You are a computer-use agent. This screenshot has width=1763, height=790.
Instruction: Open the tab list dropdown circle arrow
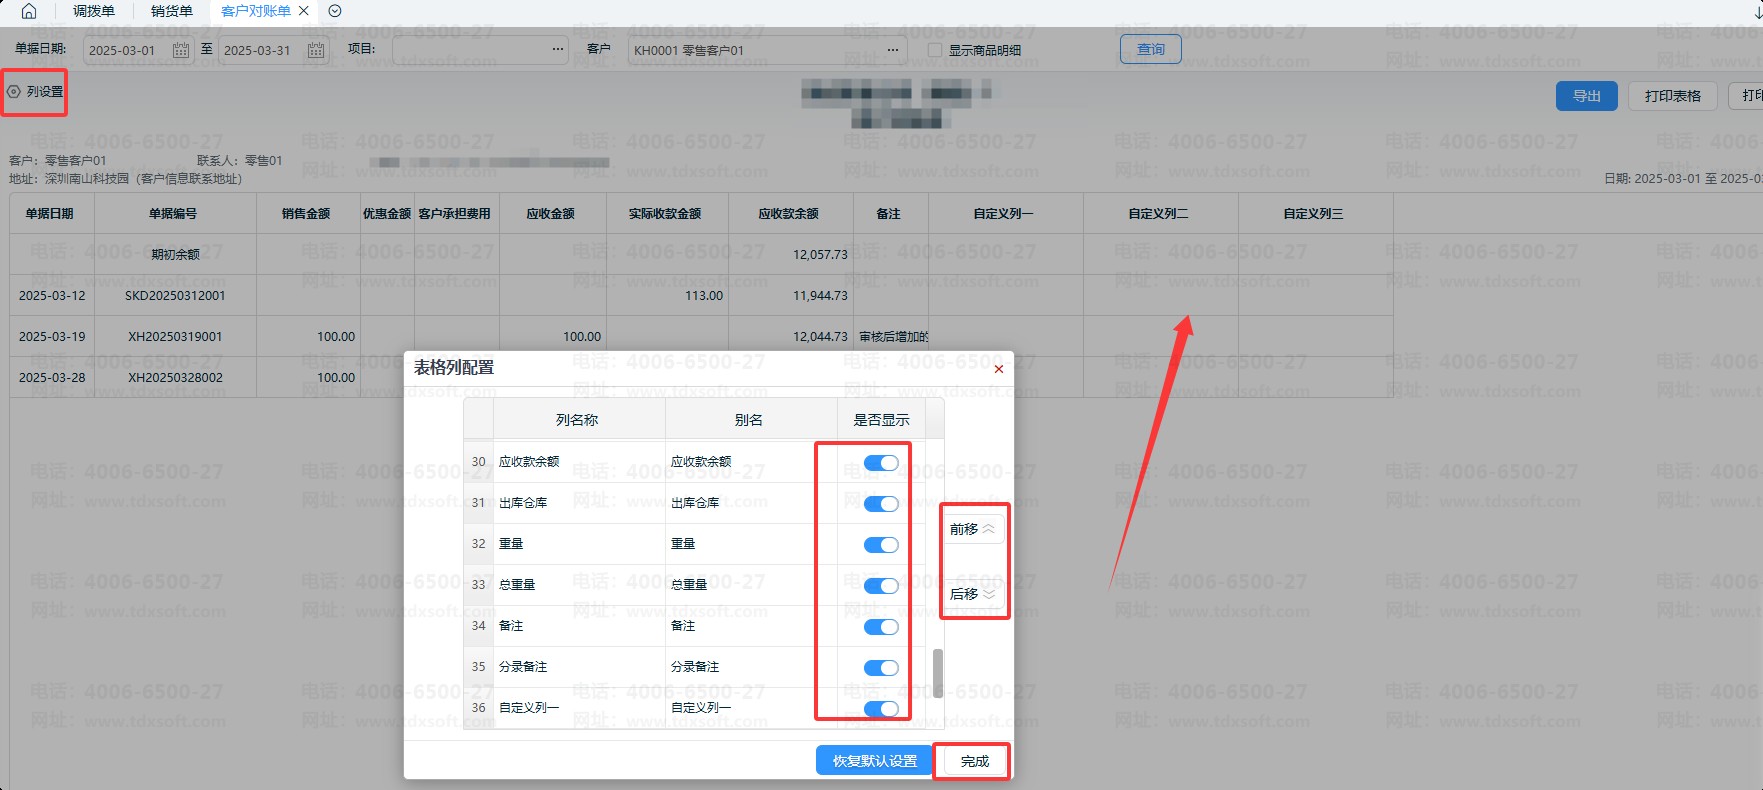(335, 11)
